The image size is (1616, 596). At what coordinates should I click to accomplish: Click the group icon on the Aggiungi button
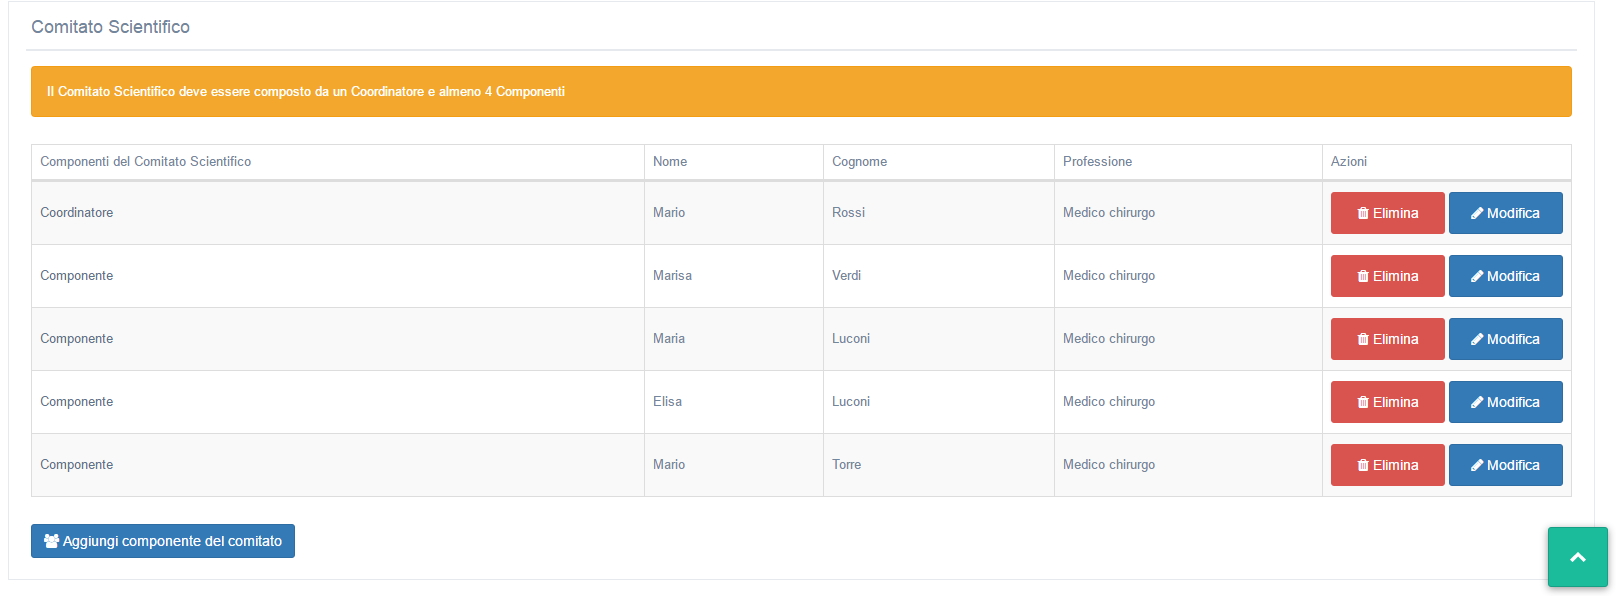pyautogui.click(x=51, y=541)
